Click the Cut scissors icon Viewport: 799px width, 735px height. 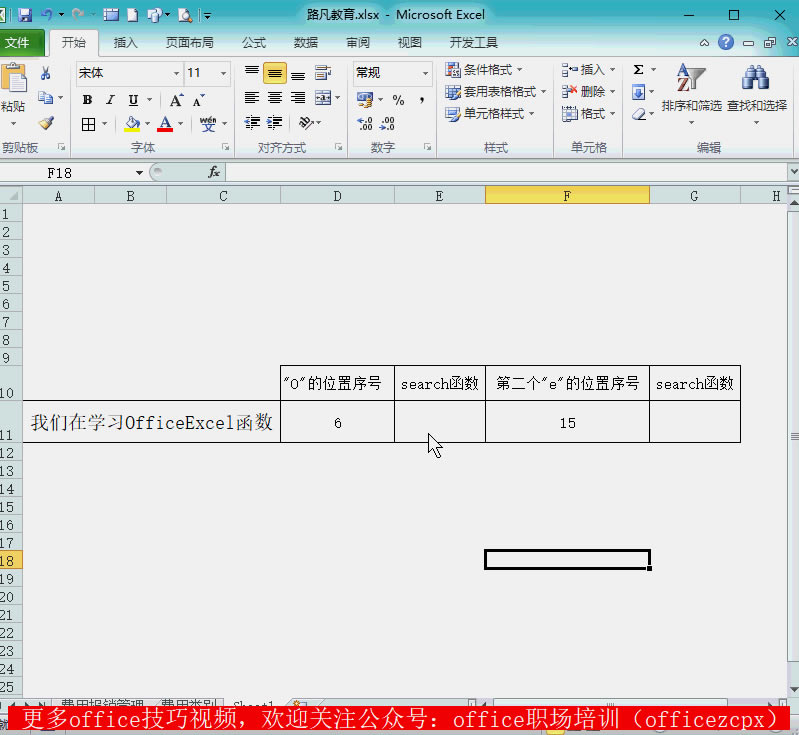[x=46, y=73]
